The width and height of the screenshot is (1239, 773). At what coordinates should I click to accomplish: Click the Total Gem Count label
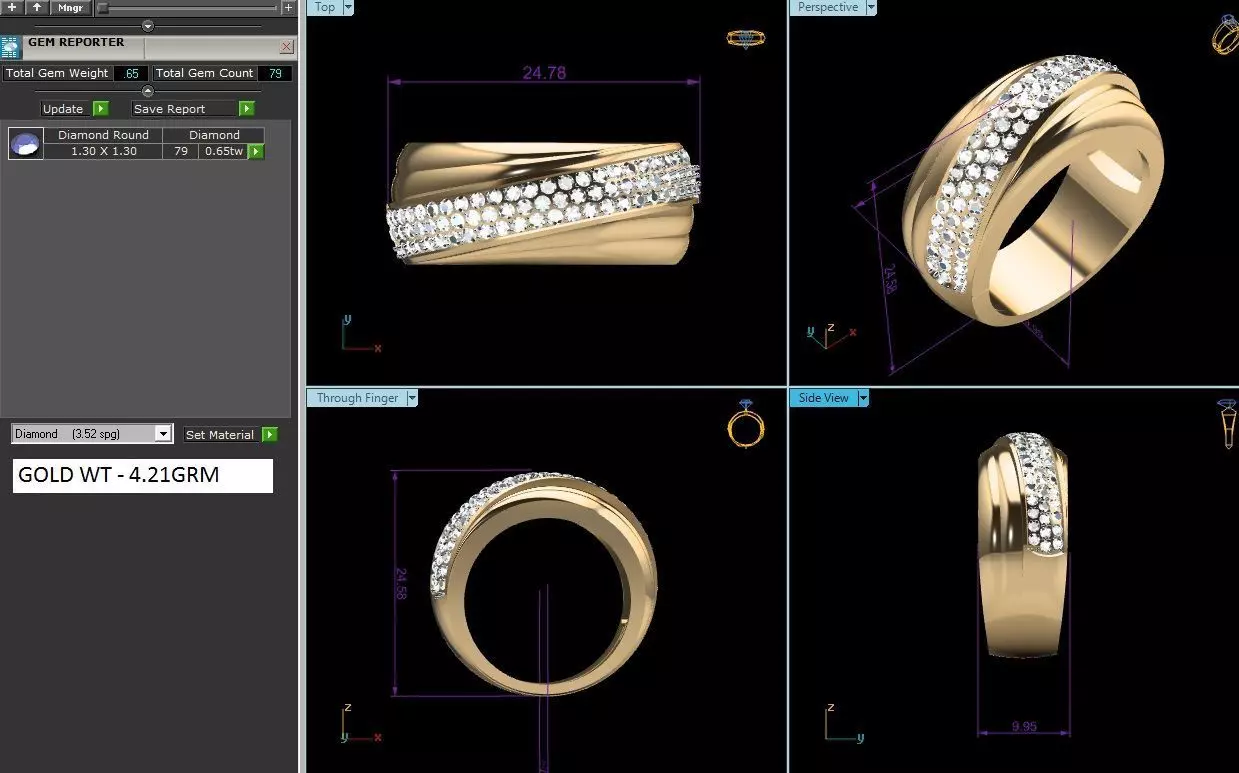[x=205, y=73]
